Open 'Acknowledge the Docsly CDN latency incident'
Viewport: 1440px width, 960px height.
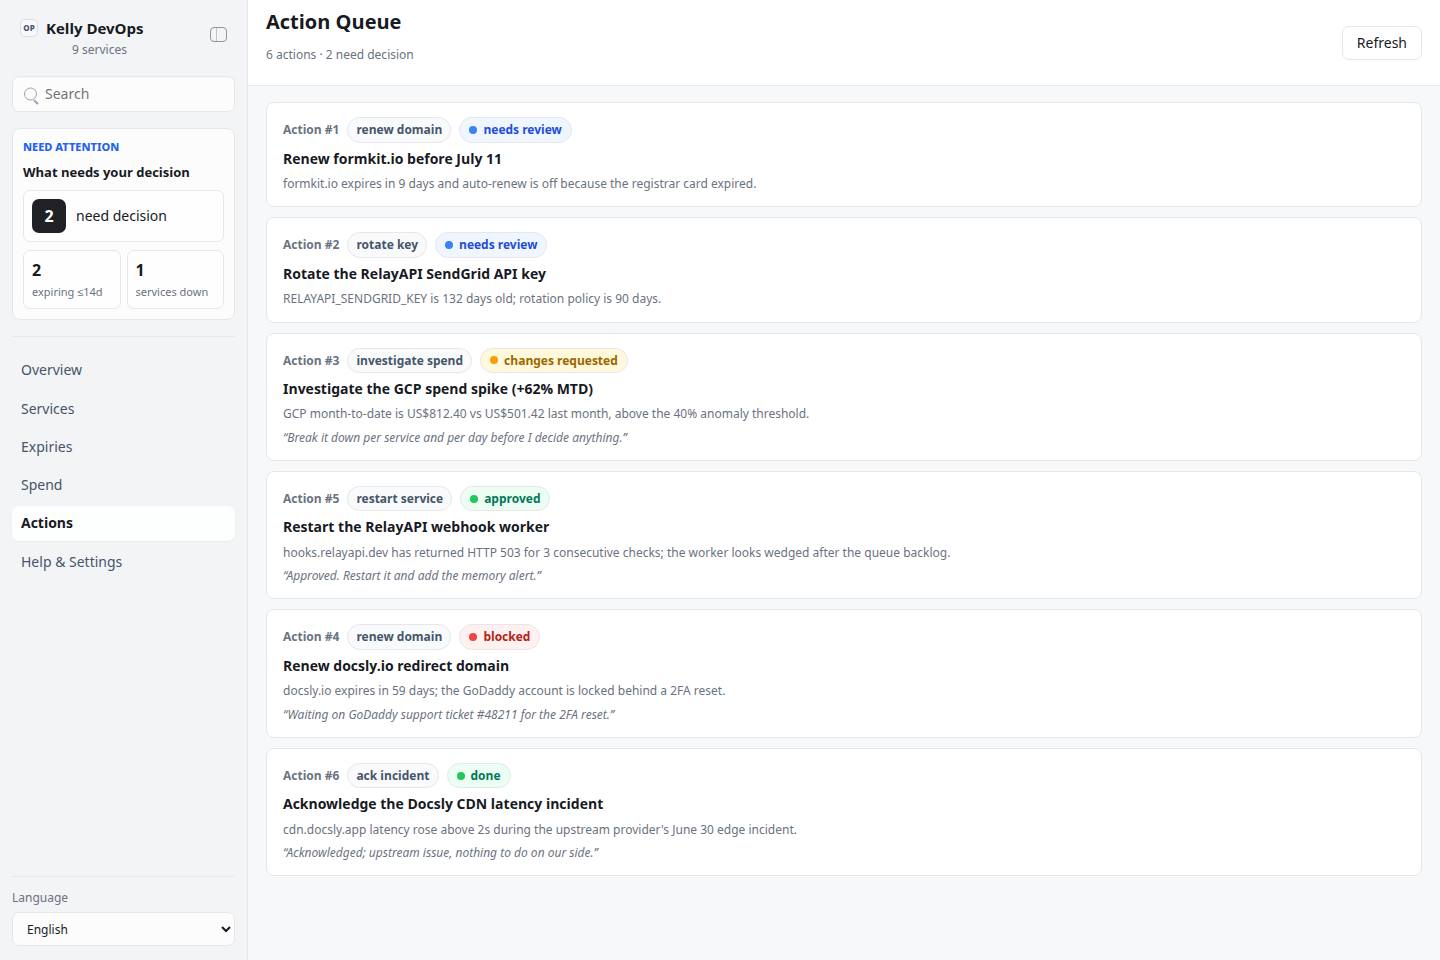[443, 804]
